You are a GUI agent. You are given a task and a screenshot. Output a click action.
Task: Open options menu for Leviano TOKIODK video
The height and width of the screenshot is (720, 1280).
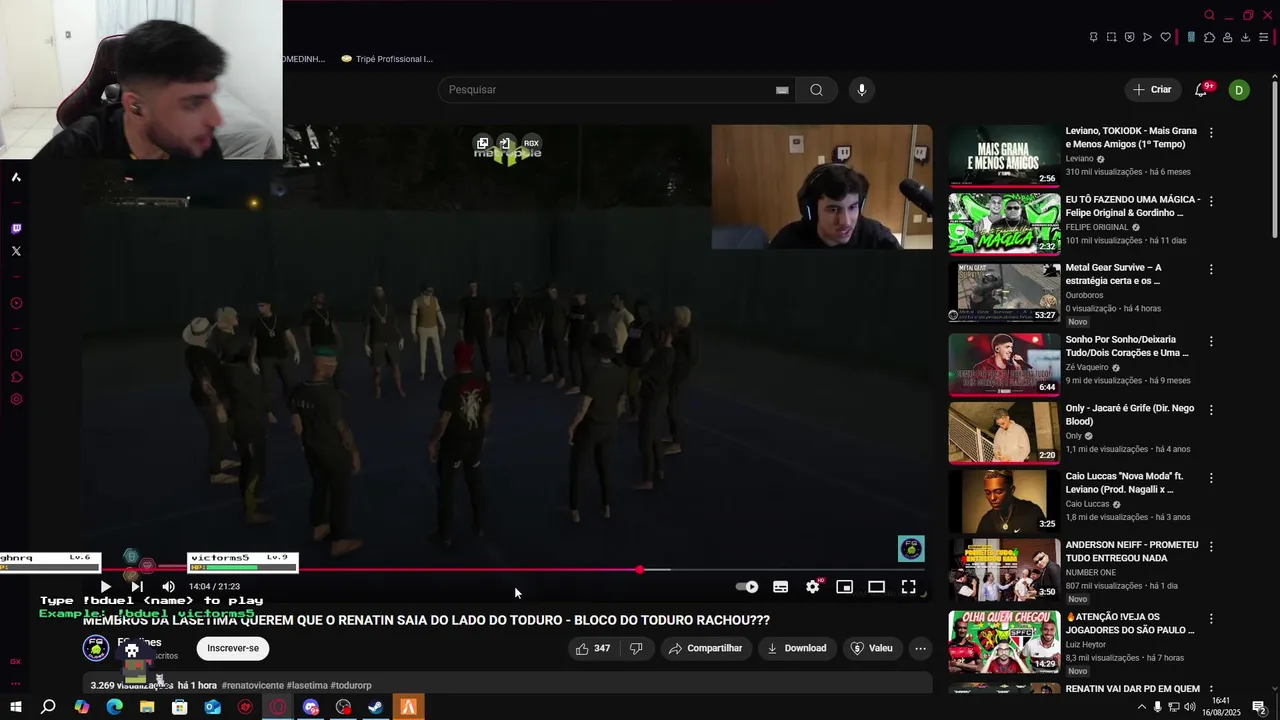(x=1211, y=132)
